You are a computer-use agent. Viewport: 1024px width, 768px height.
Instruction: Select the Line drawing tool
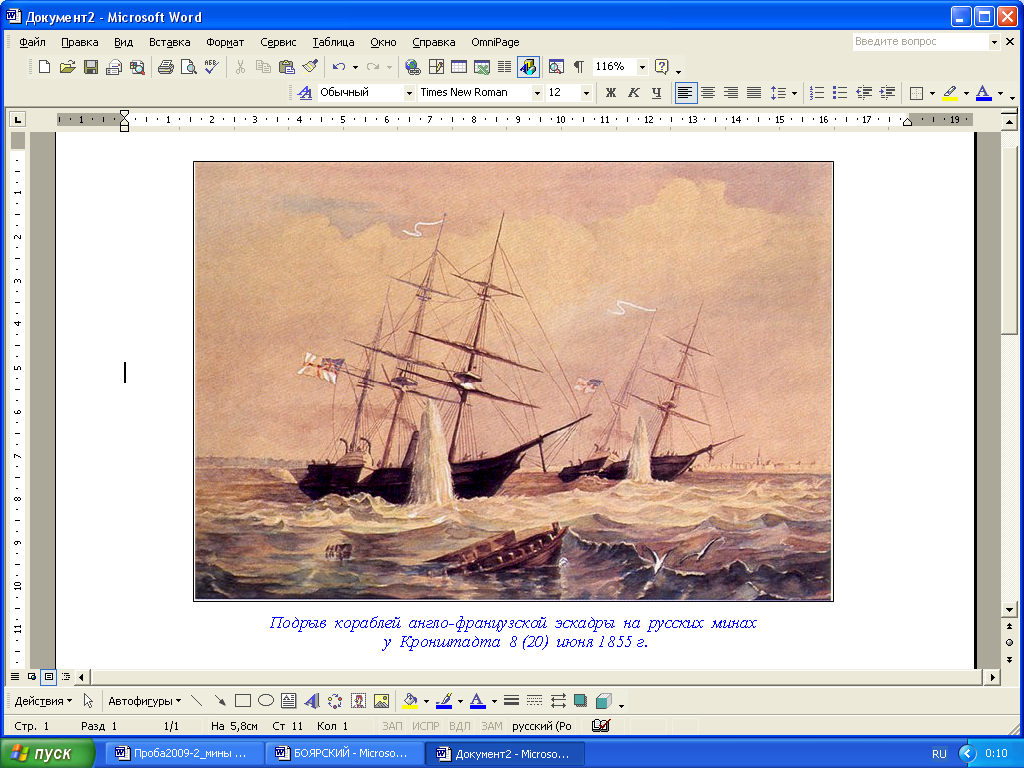pyautogui.click(x=197, y=701)
